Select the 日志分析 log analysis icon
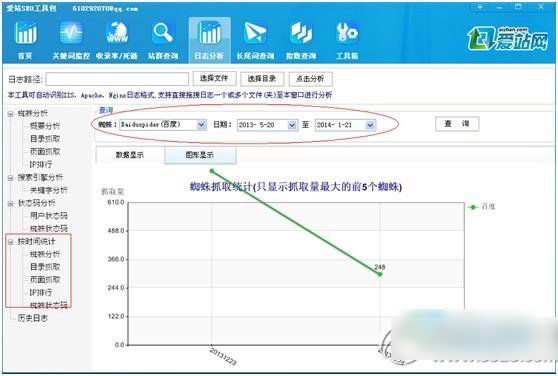 (x=209, y=40)
